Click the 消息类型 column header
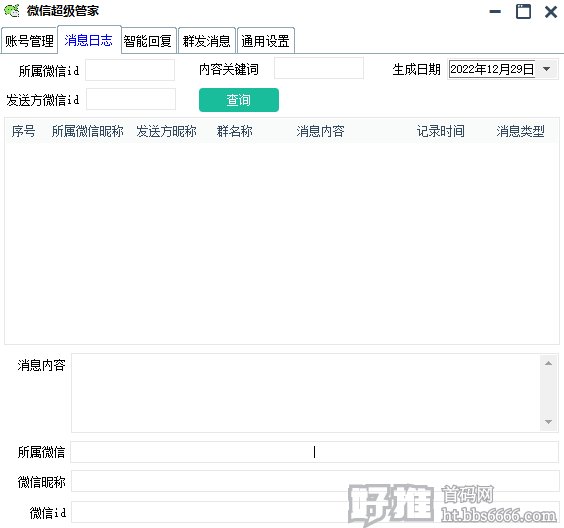 coord(520,131)
